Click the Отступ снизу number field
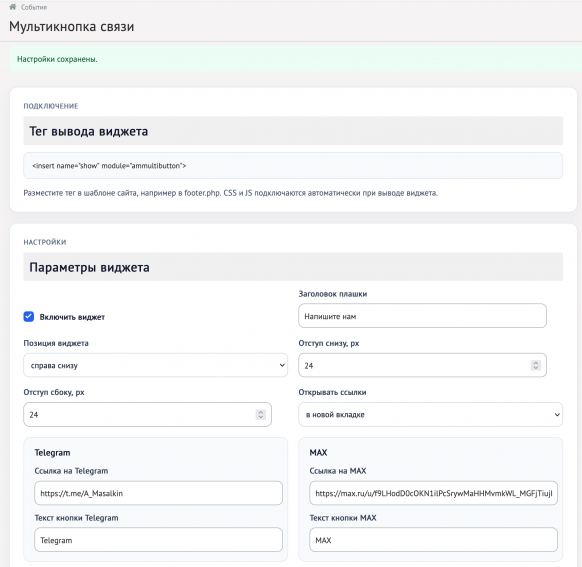582x567 pixels. click(422, 365)
